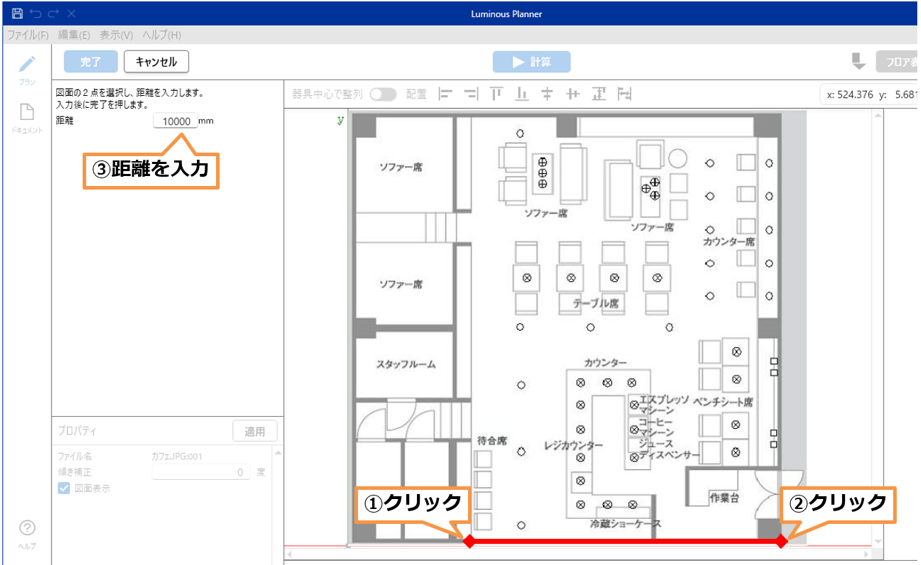Open the ヘルプ question mark icon

pyautogui.click(x=27, y=530)
